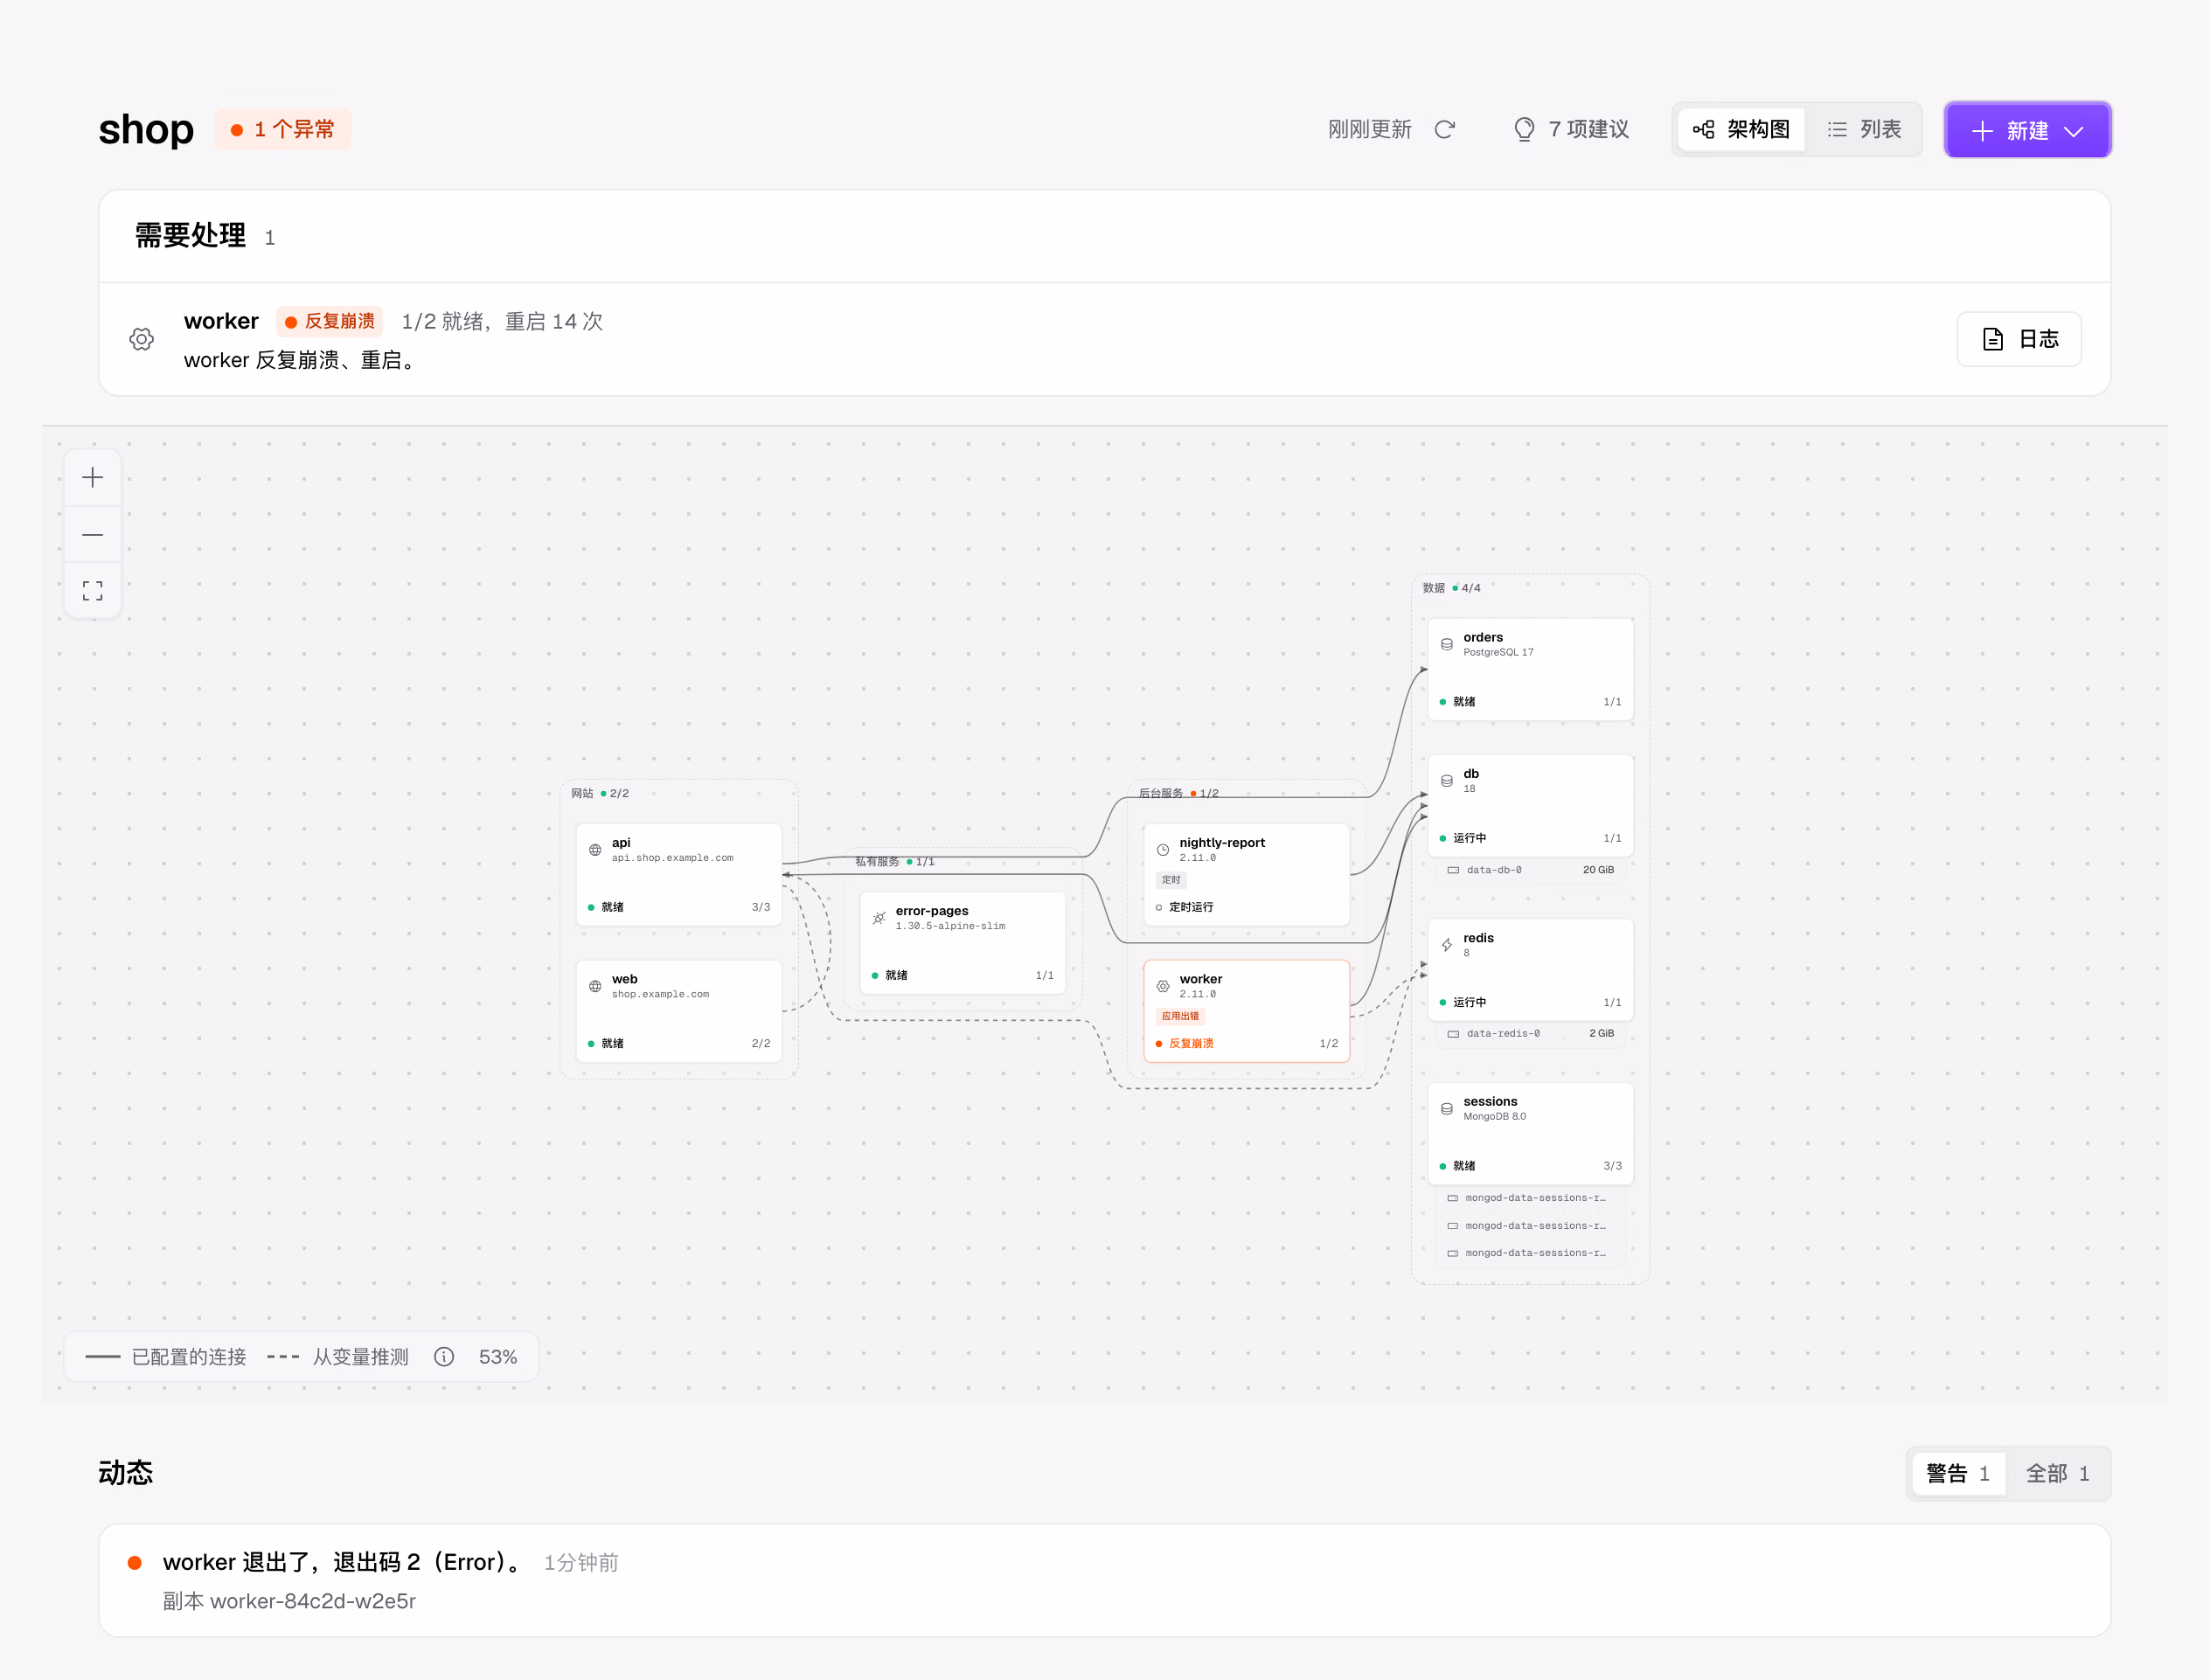Click the lightning icon on redis node
This screenshot has width=2210, height=1680.
(x=1447, y=945)
